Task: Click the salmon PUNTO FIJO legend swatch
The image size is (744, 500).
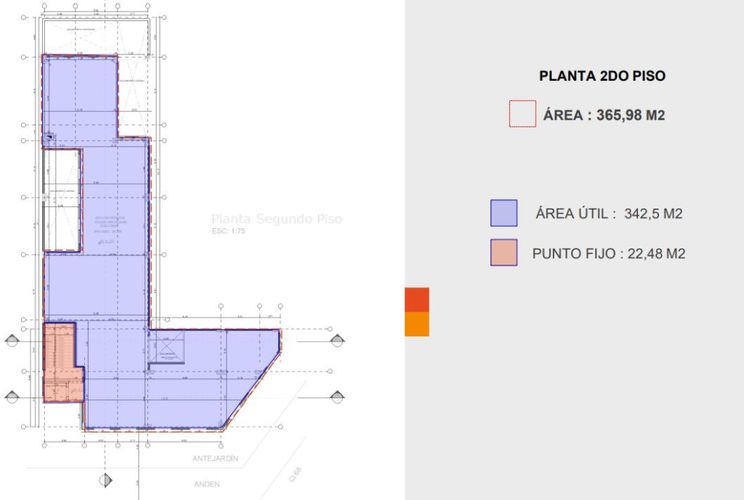Action: coord(504,252)
